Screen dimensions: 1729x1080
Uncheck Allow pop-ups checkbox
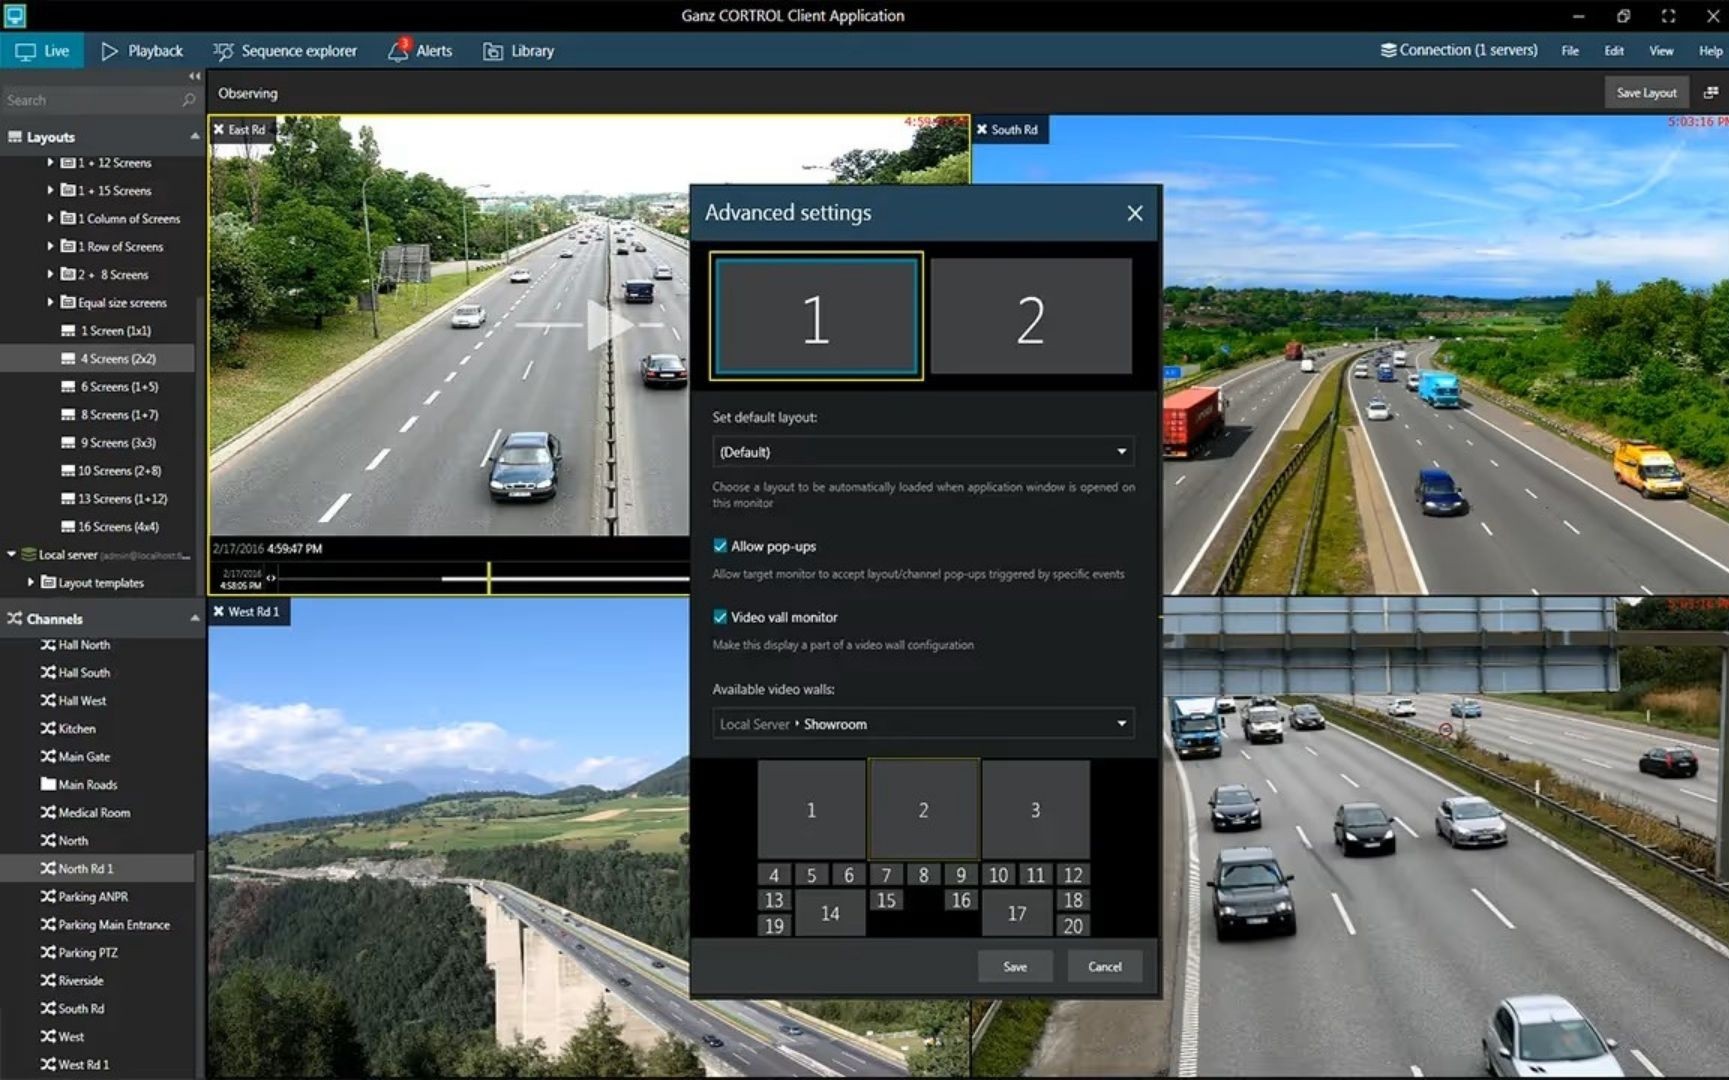(x=720, y=546)
